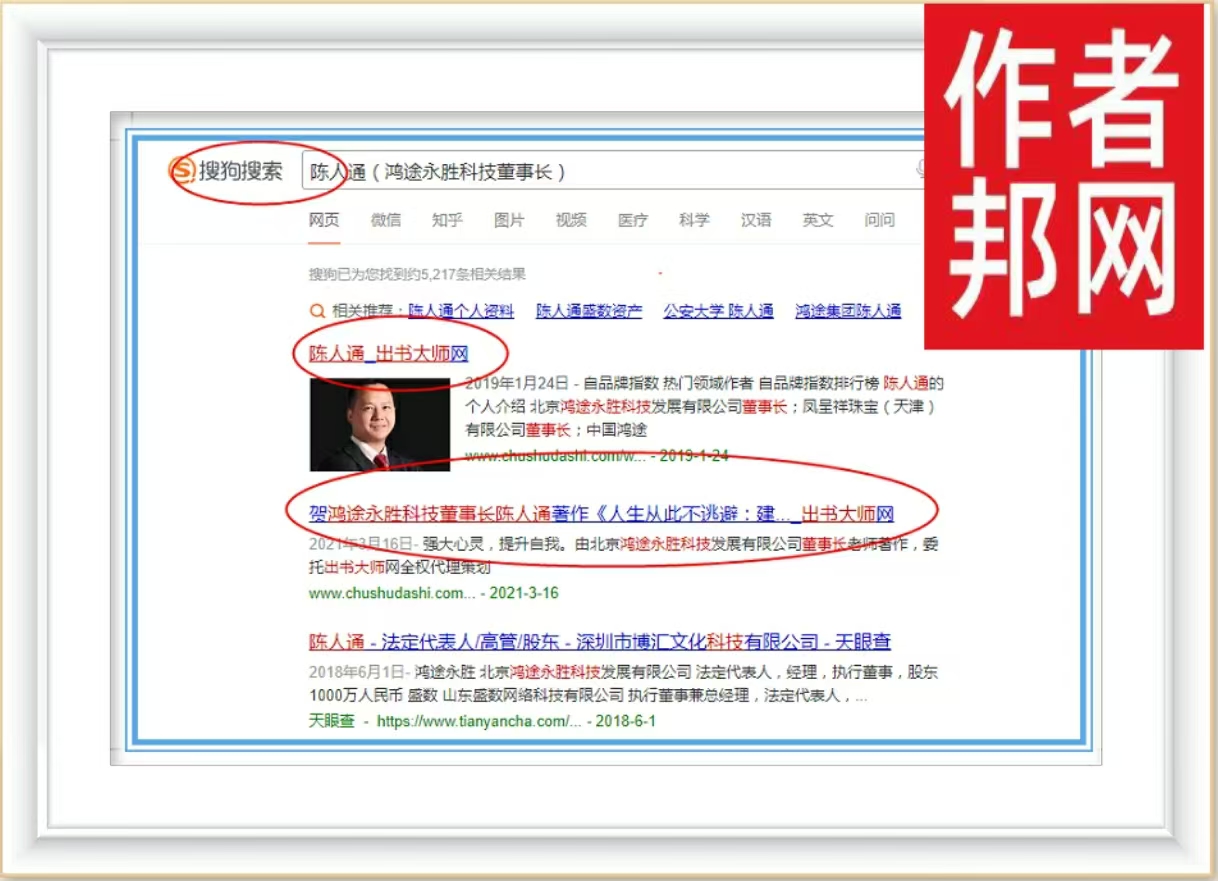This screenshot has width=1218, height=881.
Task: Click related suggestion 陈人通个人资料
Action: click(x=461, y=311)
